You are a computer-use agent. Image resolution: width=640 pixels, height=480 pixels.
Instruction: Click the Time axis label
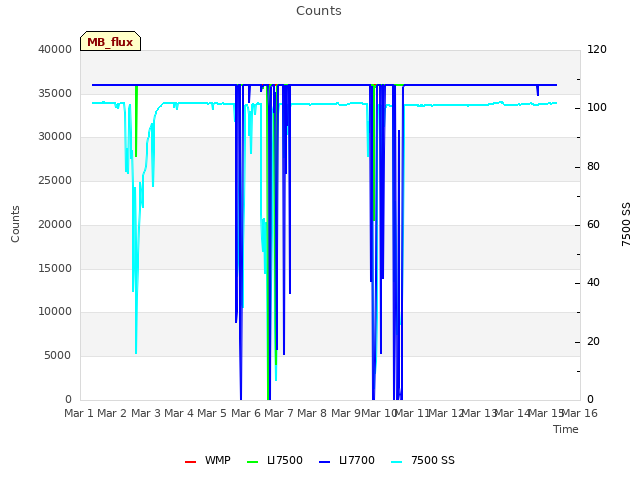pyautogui.click(x=566, y=429)
